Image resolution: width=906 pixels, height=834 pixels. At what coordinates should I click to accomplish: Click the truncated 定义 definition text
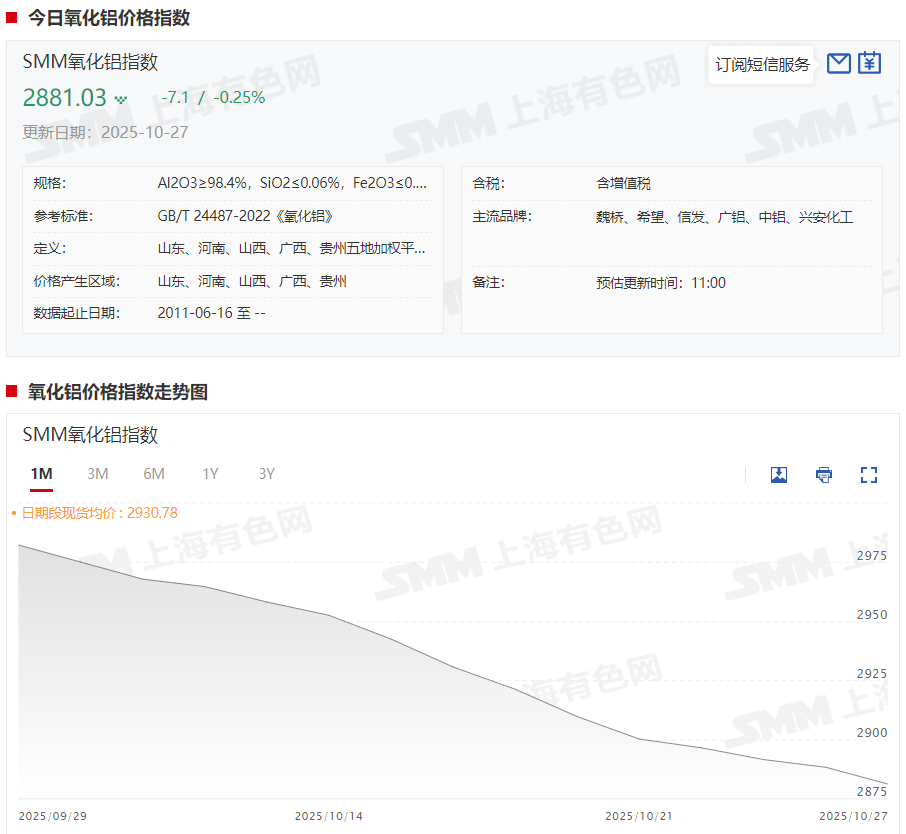(292, 249)
